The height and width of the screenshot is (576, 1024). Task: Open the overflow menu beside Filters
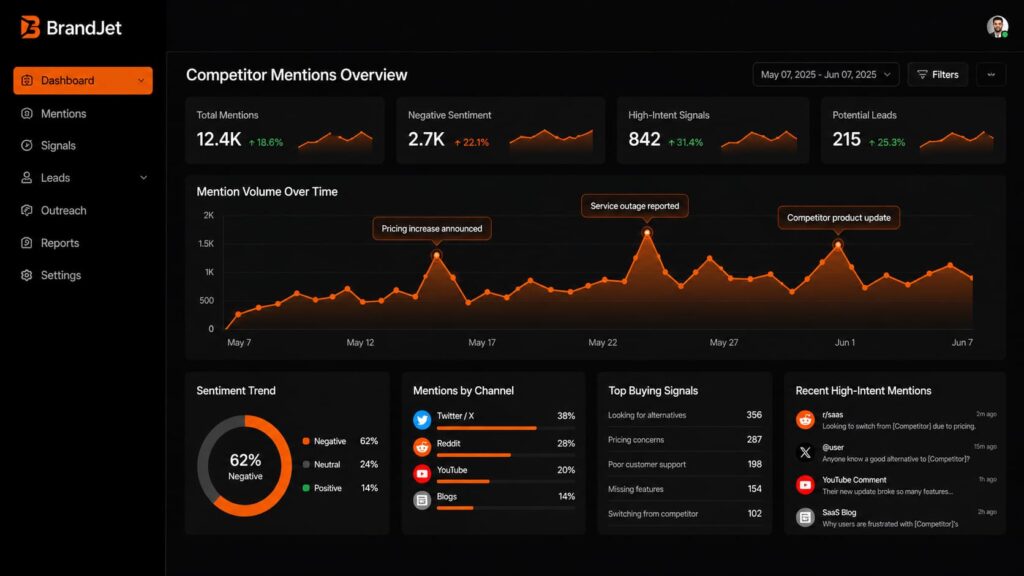[991, 74]
